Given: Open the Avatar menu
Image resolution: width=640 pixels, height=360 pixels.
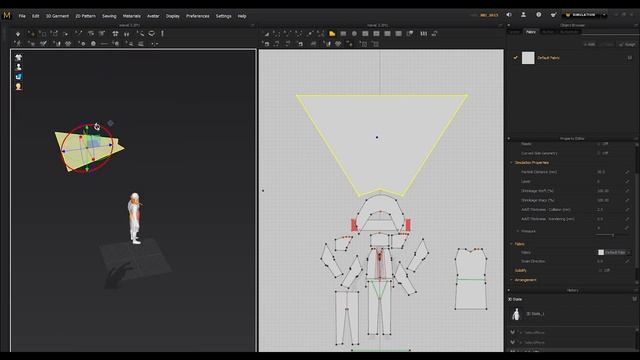Looking at the screenshot, I should pyautogui.click(x=153, y=16).
